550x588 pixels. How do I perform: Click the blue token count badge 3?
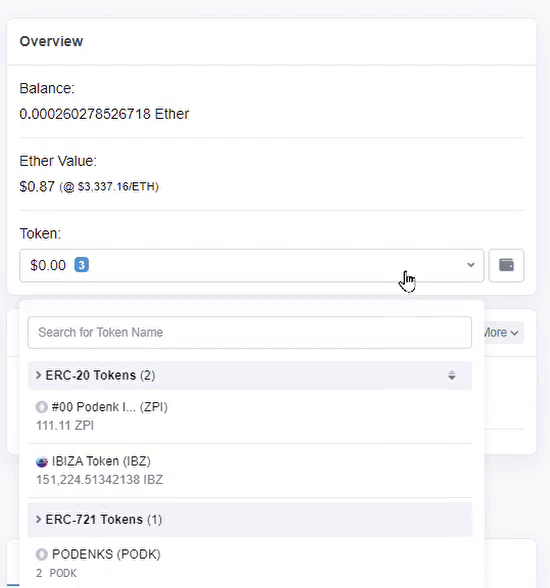click(x=82, y=265)
